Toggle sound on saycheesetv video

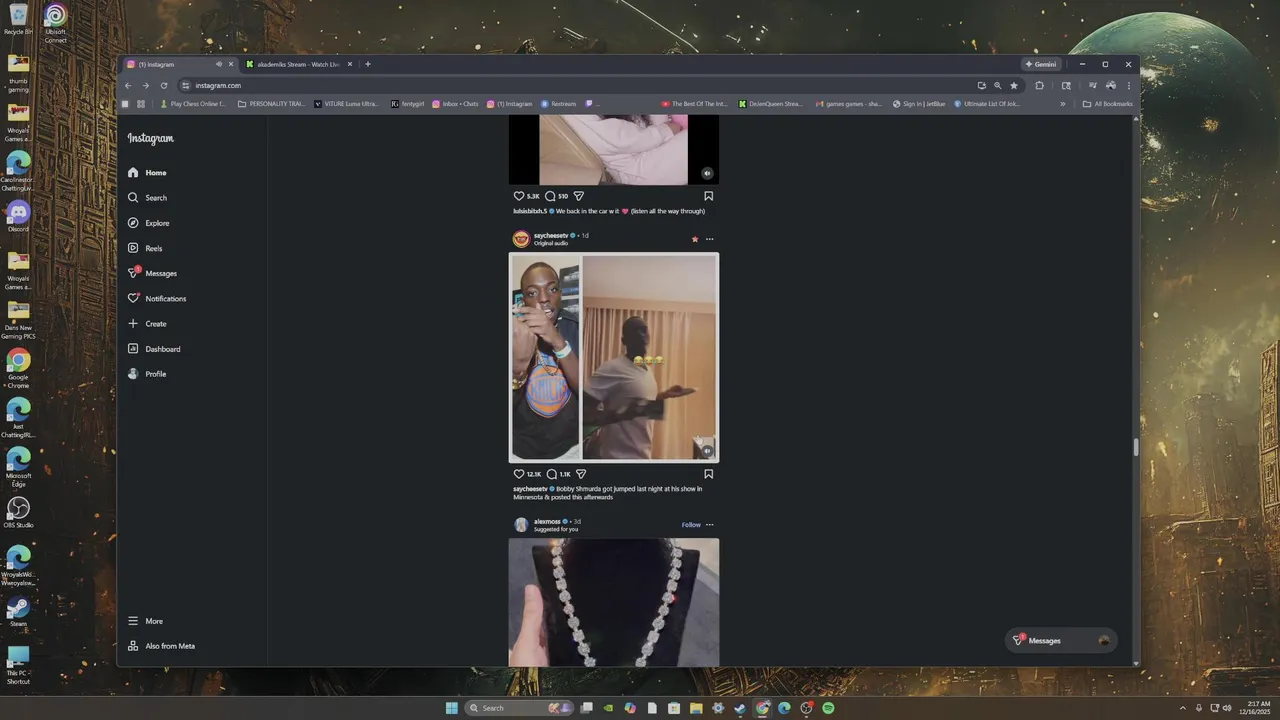(707, 450)
